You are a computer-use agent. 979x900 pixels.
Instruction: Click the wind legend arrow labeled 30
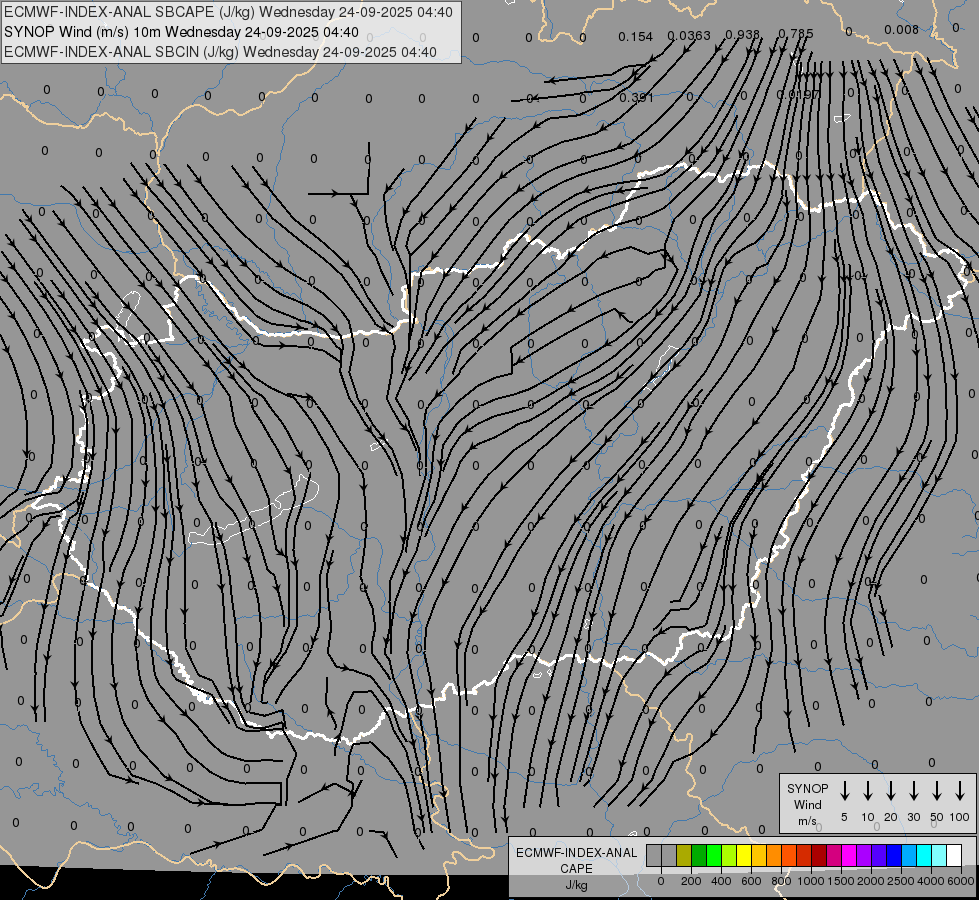[x=913, y=790]
